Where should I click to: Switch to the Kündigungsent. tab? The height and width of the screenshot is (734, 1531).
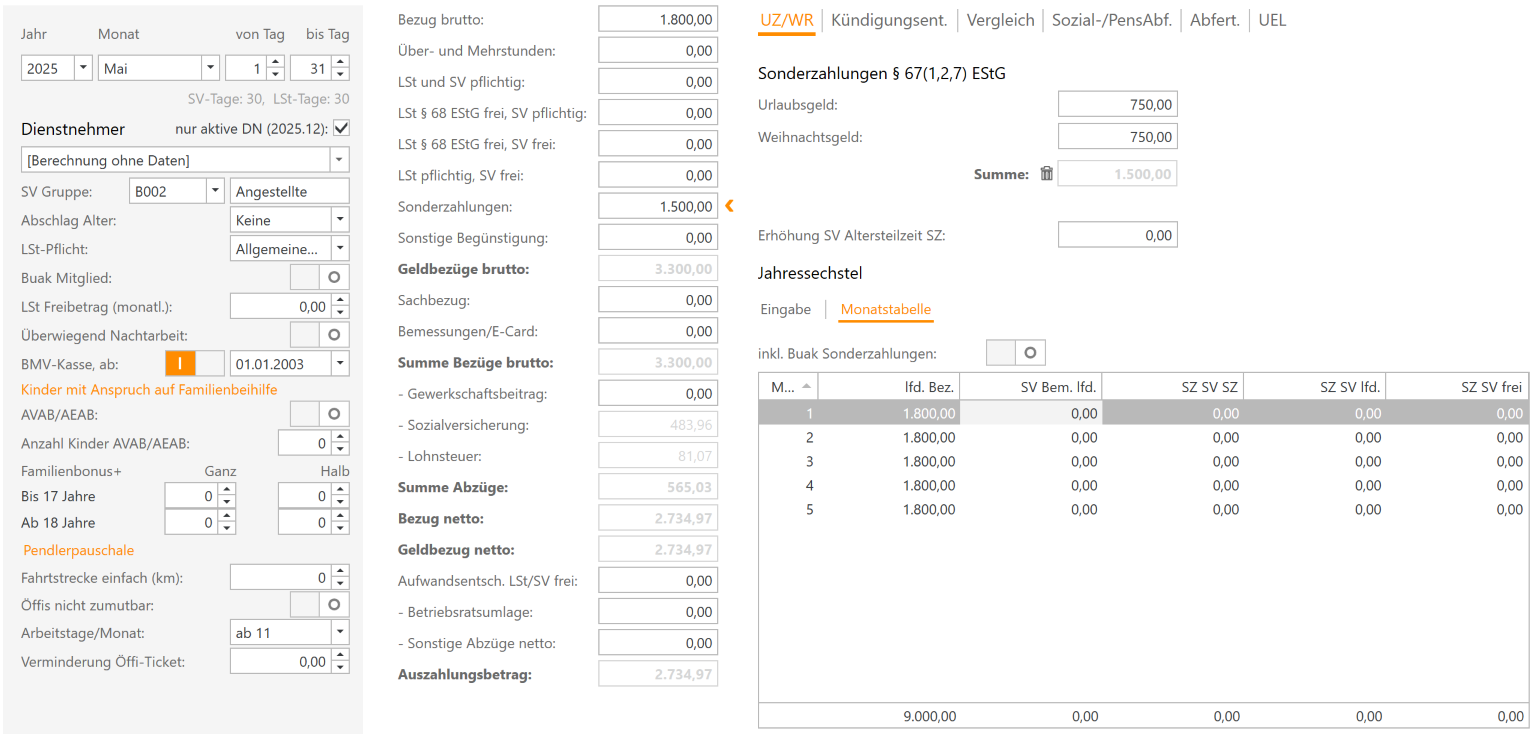point(889,19)
